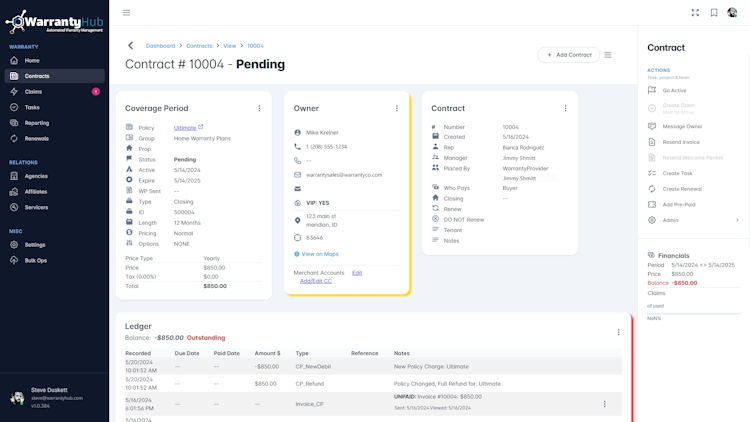
Task: Click View on Maps link
Action: click(x=320, y=254)
